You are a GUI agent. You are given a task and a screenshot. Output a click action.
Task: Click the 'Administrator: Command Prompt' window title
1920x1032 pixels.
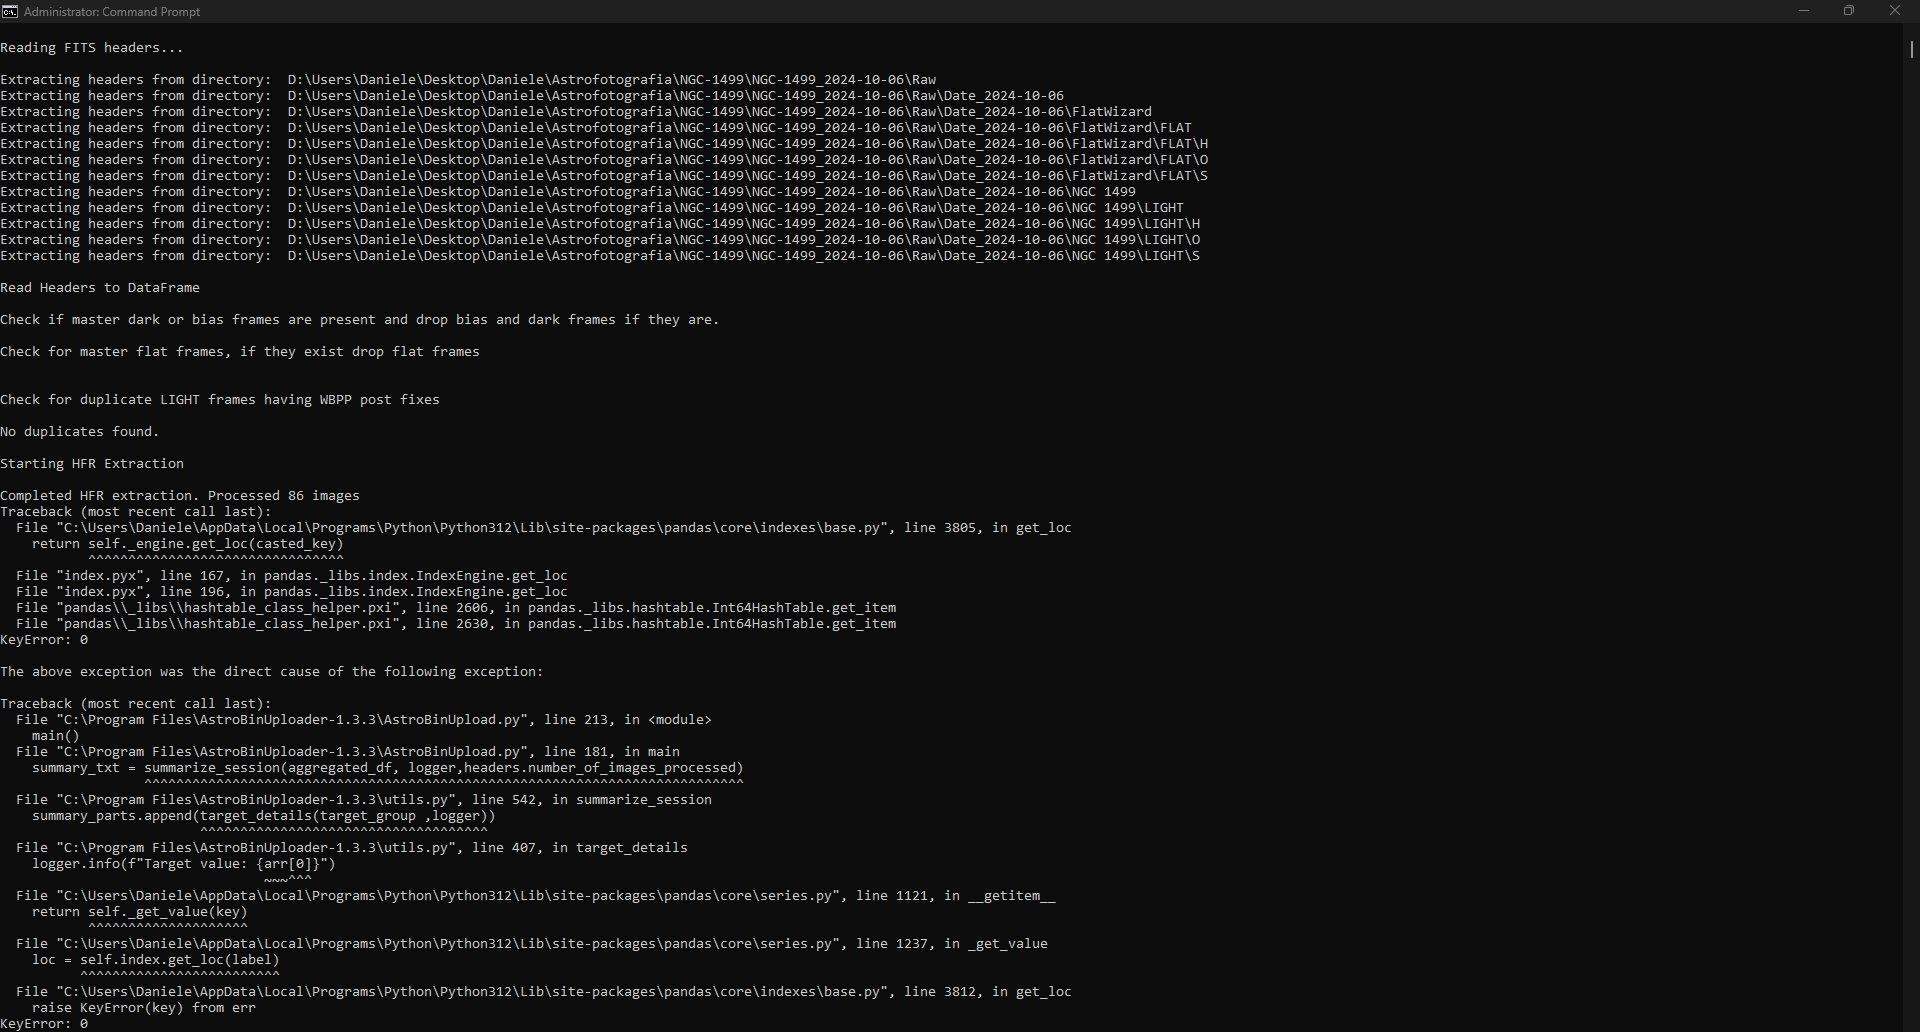(x=112, y=11)
